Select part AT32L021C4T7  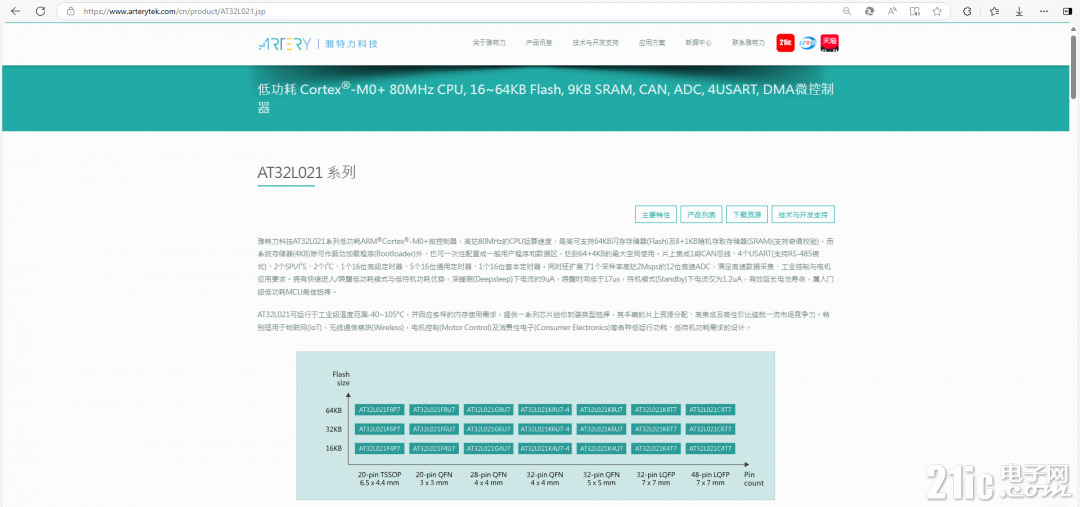tap(712, 448)
